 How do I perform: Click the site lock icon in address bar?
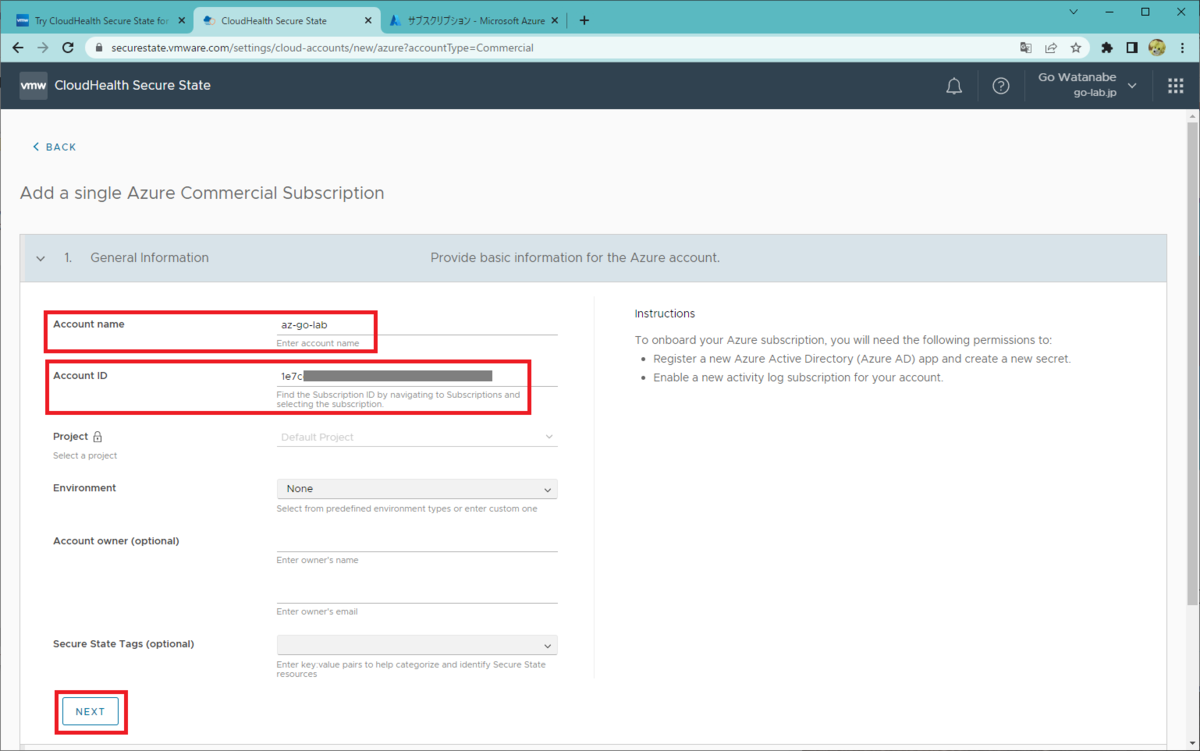click(98, 48)
